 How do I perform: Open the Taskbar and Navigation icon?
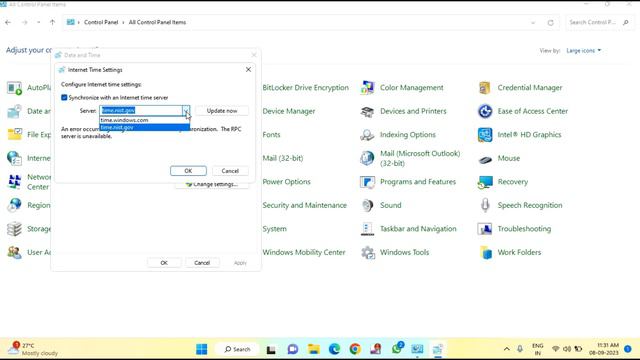[367, 229]
